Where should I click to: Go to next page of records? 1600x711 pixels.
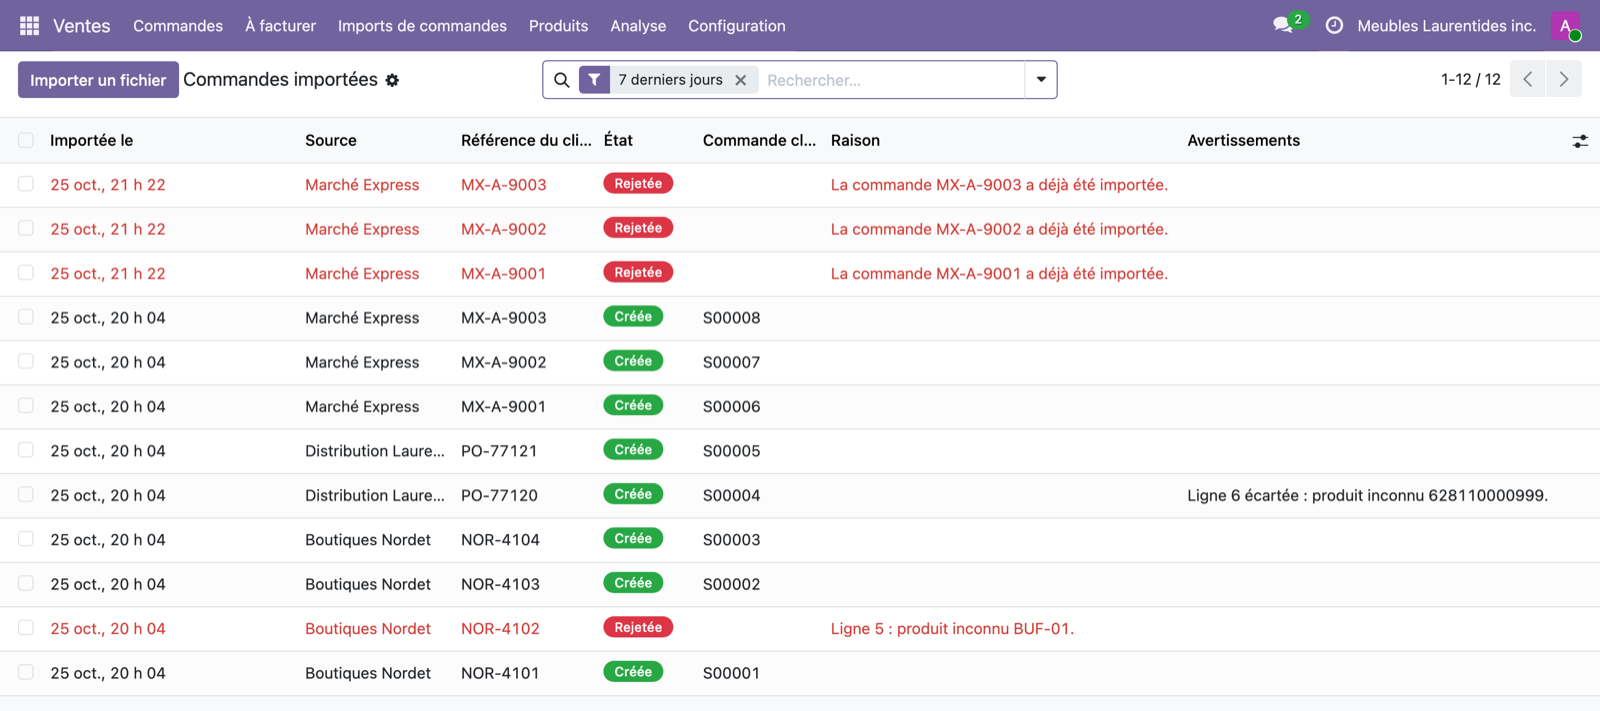(1564, 79)
